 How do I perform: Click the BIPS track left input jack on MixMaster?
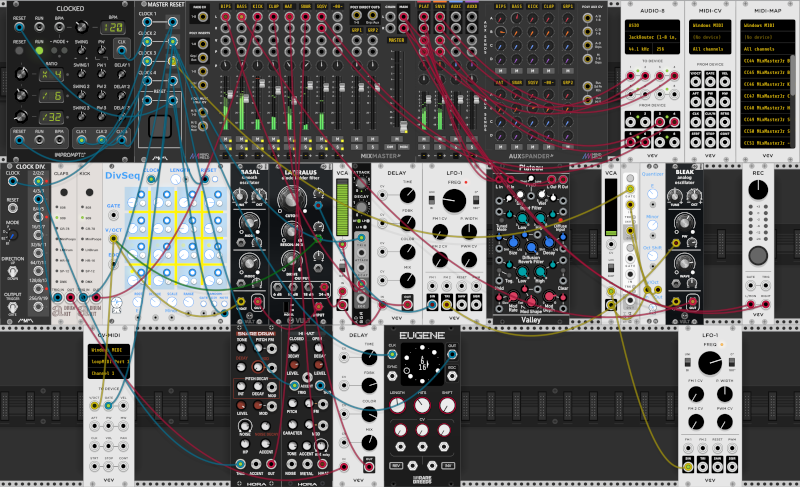(x=226, y=17)
